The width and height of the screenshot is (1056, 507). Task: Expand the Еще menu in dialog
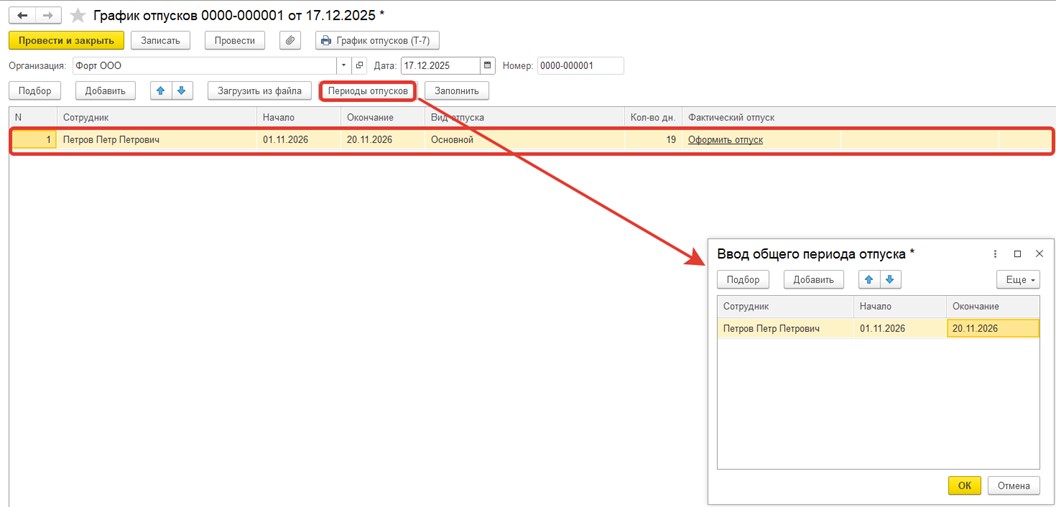pos(1017,280)
